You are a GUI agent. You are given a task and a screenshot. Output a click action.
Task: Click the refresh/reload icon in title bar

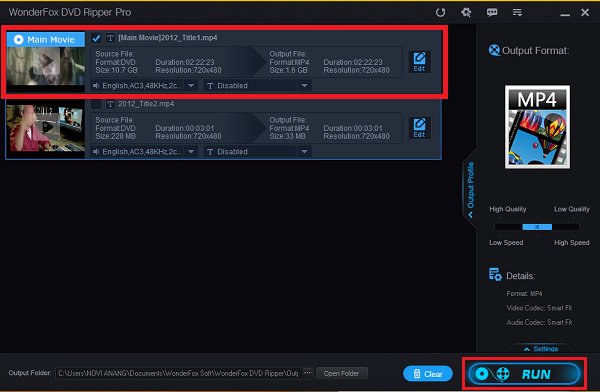[440, 12]
